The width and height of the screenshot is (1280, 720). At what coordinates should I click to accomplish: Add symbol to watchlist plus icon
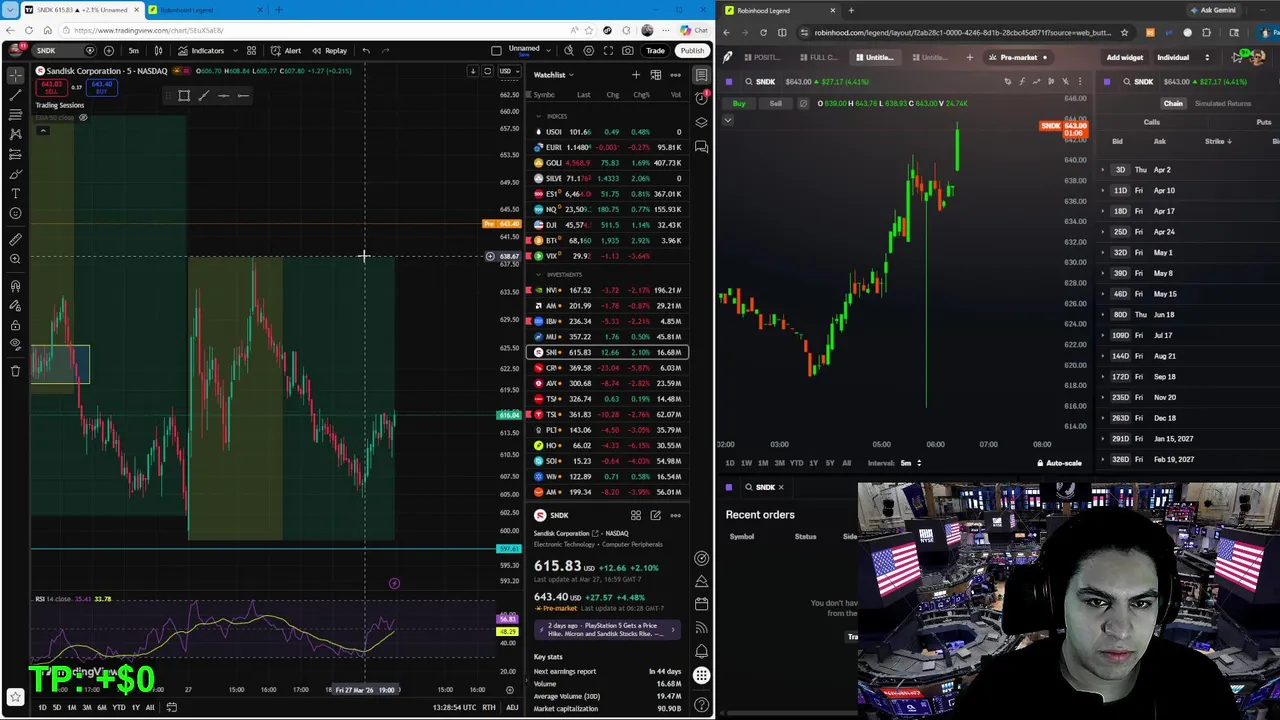[x=636, y=75]
